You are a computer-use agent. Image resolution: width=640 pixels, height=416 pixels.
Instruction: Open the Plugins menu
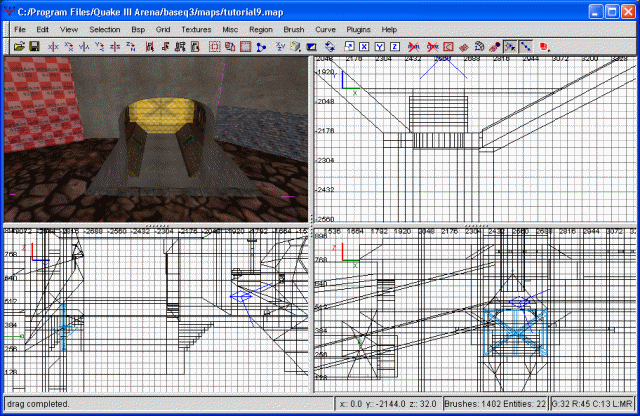click(x=358, y=29)
